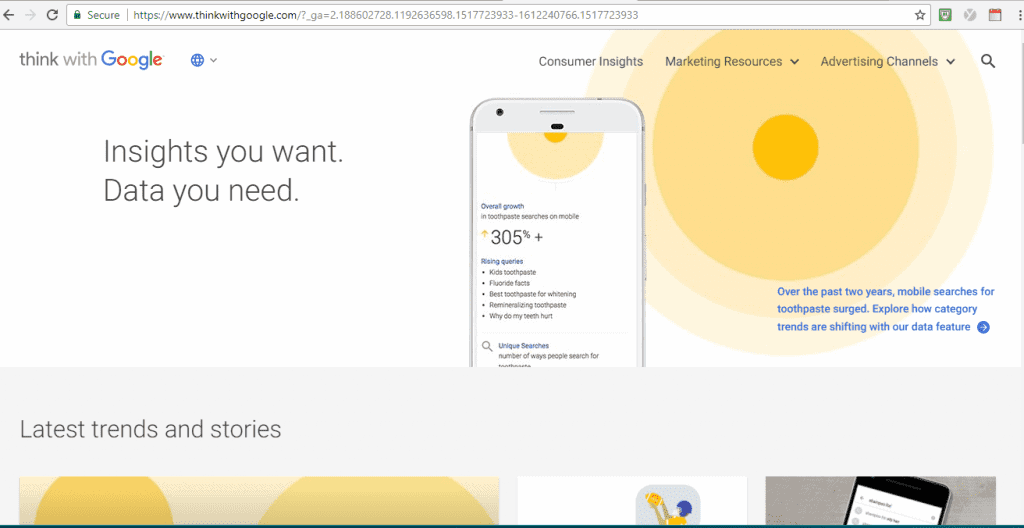
Task: Click 'Rising queries' label
Action: point(502,261)
